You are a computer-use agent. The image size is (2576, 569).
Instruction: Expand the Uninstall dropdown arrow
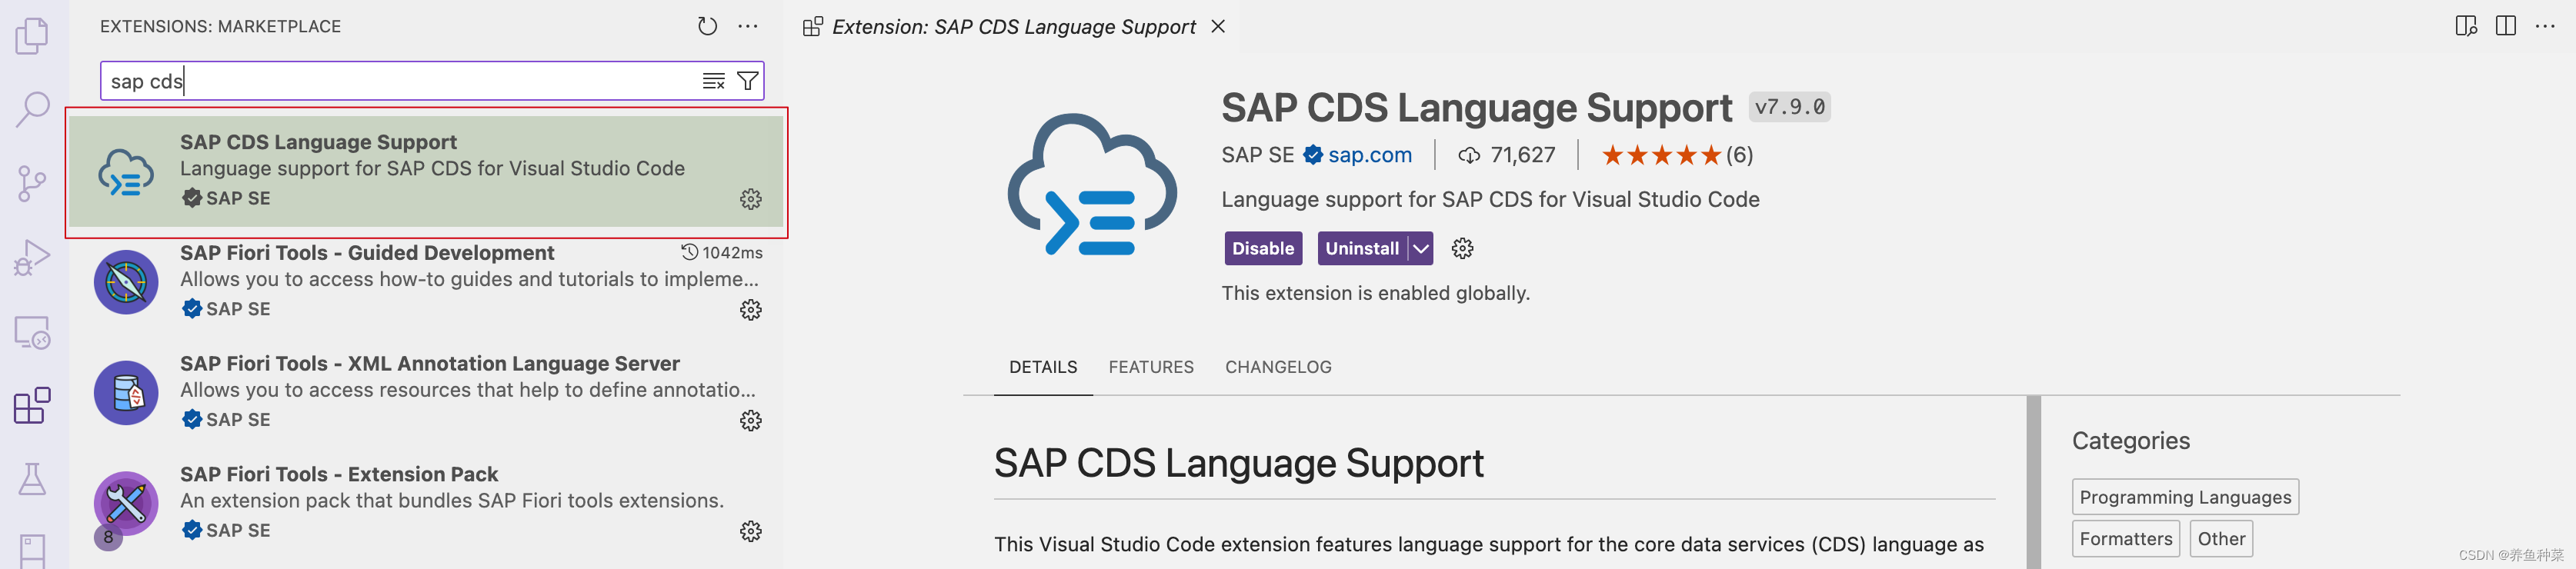[1420, 248]
